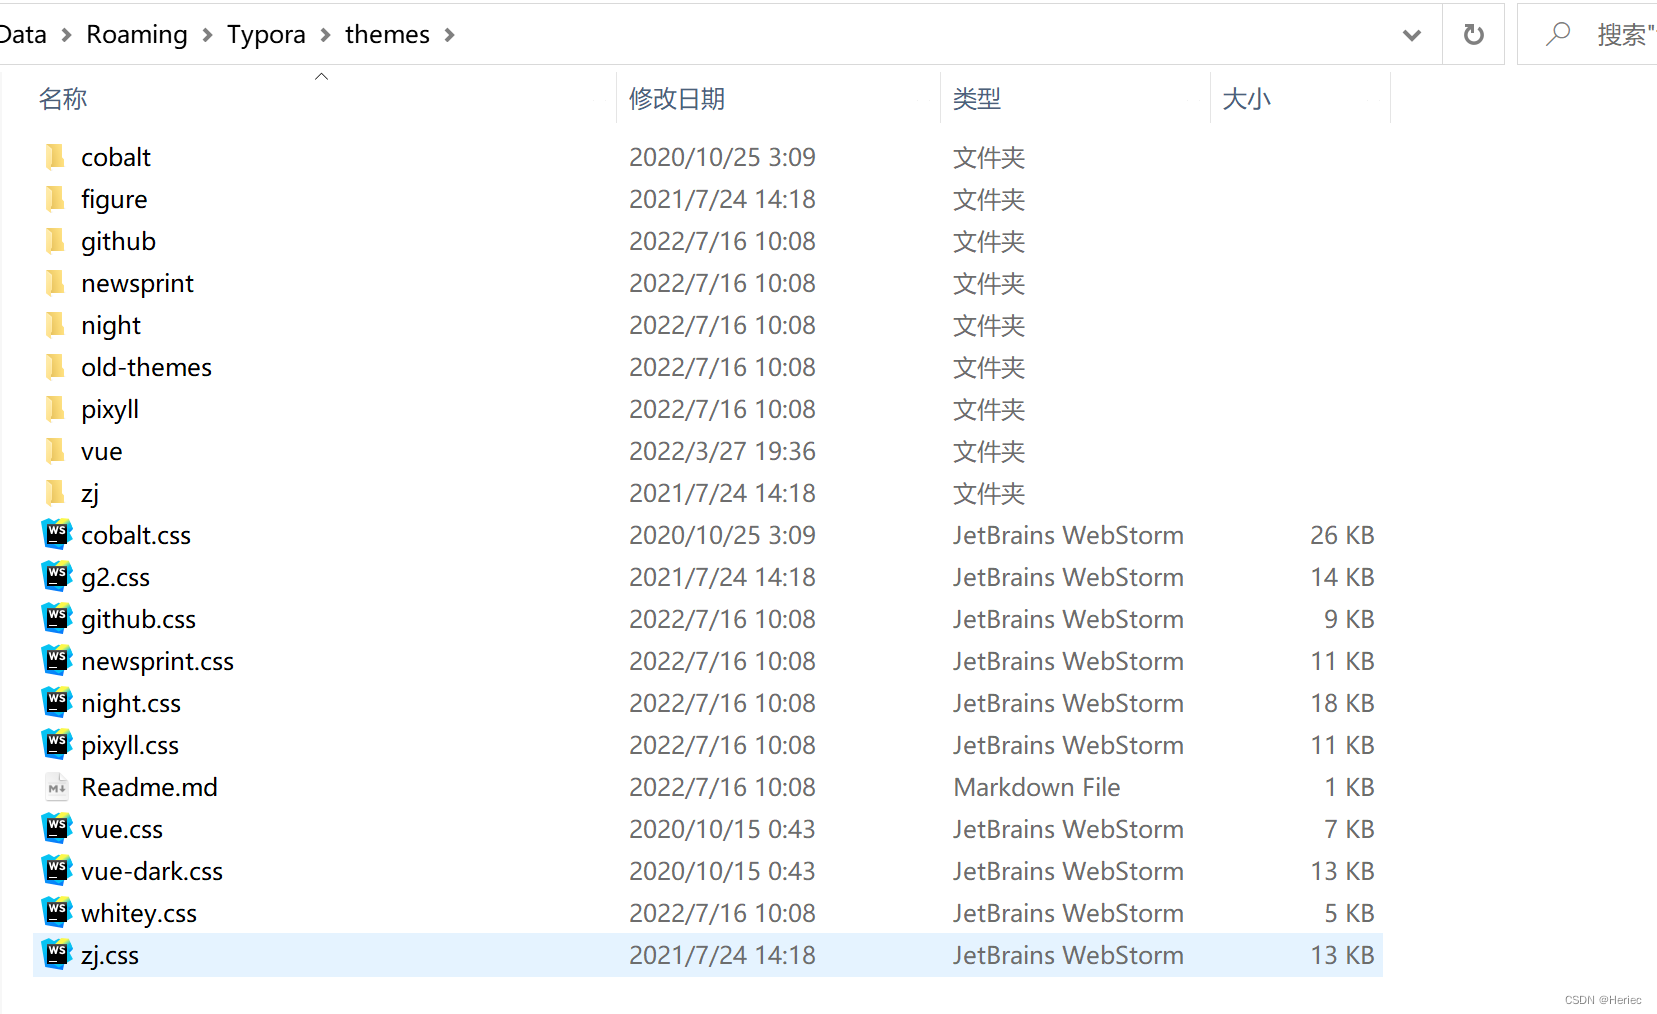Screen dimensions: 1657x1014
Task: Click 2022/3/27 19:36 date of vue folder
Action: tap(722, 451)
